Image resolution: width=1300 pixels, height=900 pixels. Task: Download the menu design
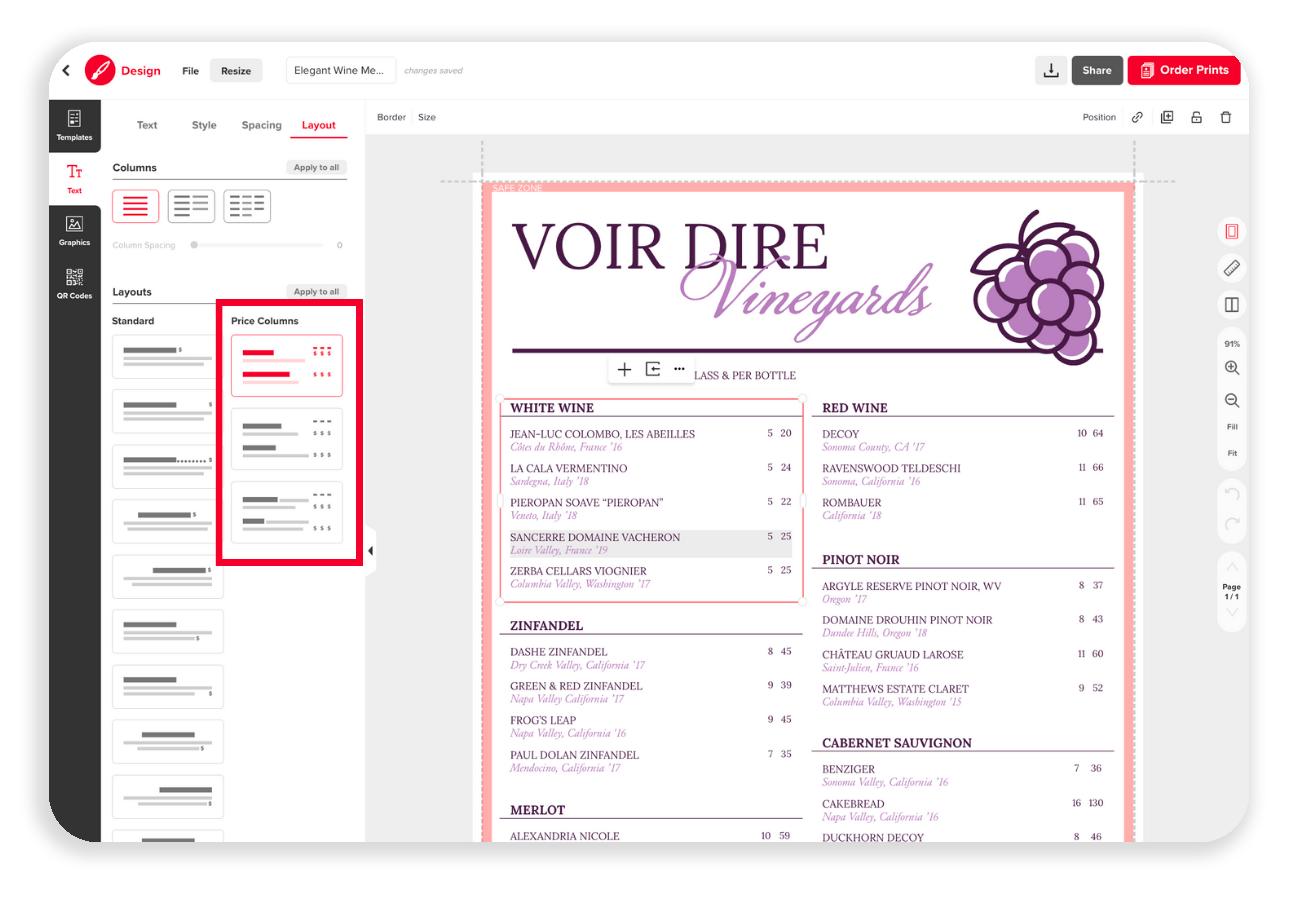1050,70
